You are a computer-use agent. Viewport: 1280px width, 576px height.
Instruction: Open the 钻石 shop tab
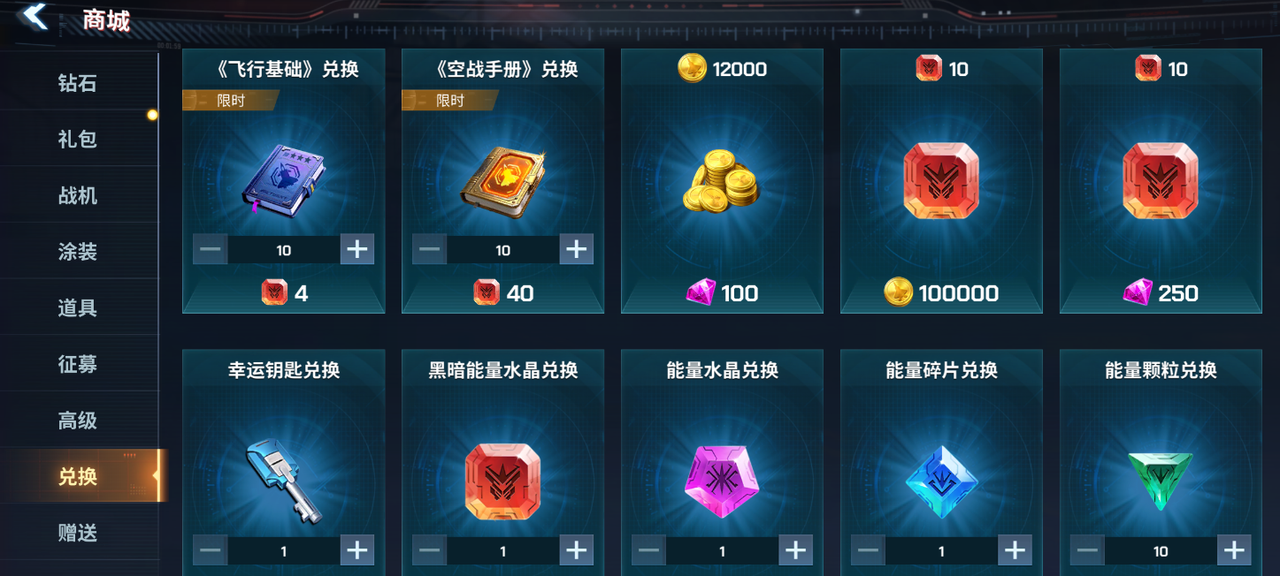(78, 83)
